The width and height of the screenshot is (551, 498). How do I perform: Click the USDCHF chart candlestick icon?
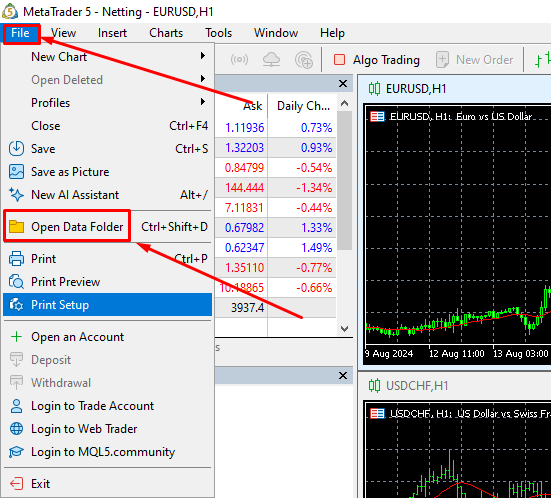pos(374,386)
